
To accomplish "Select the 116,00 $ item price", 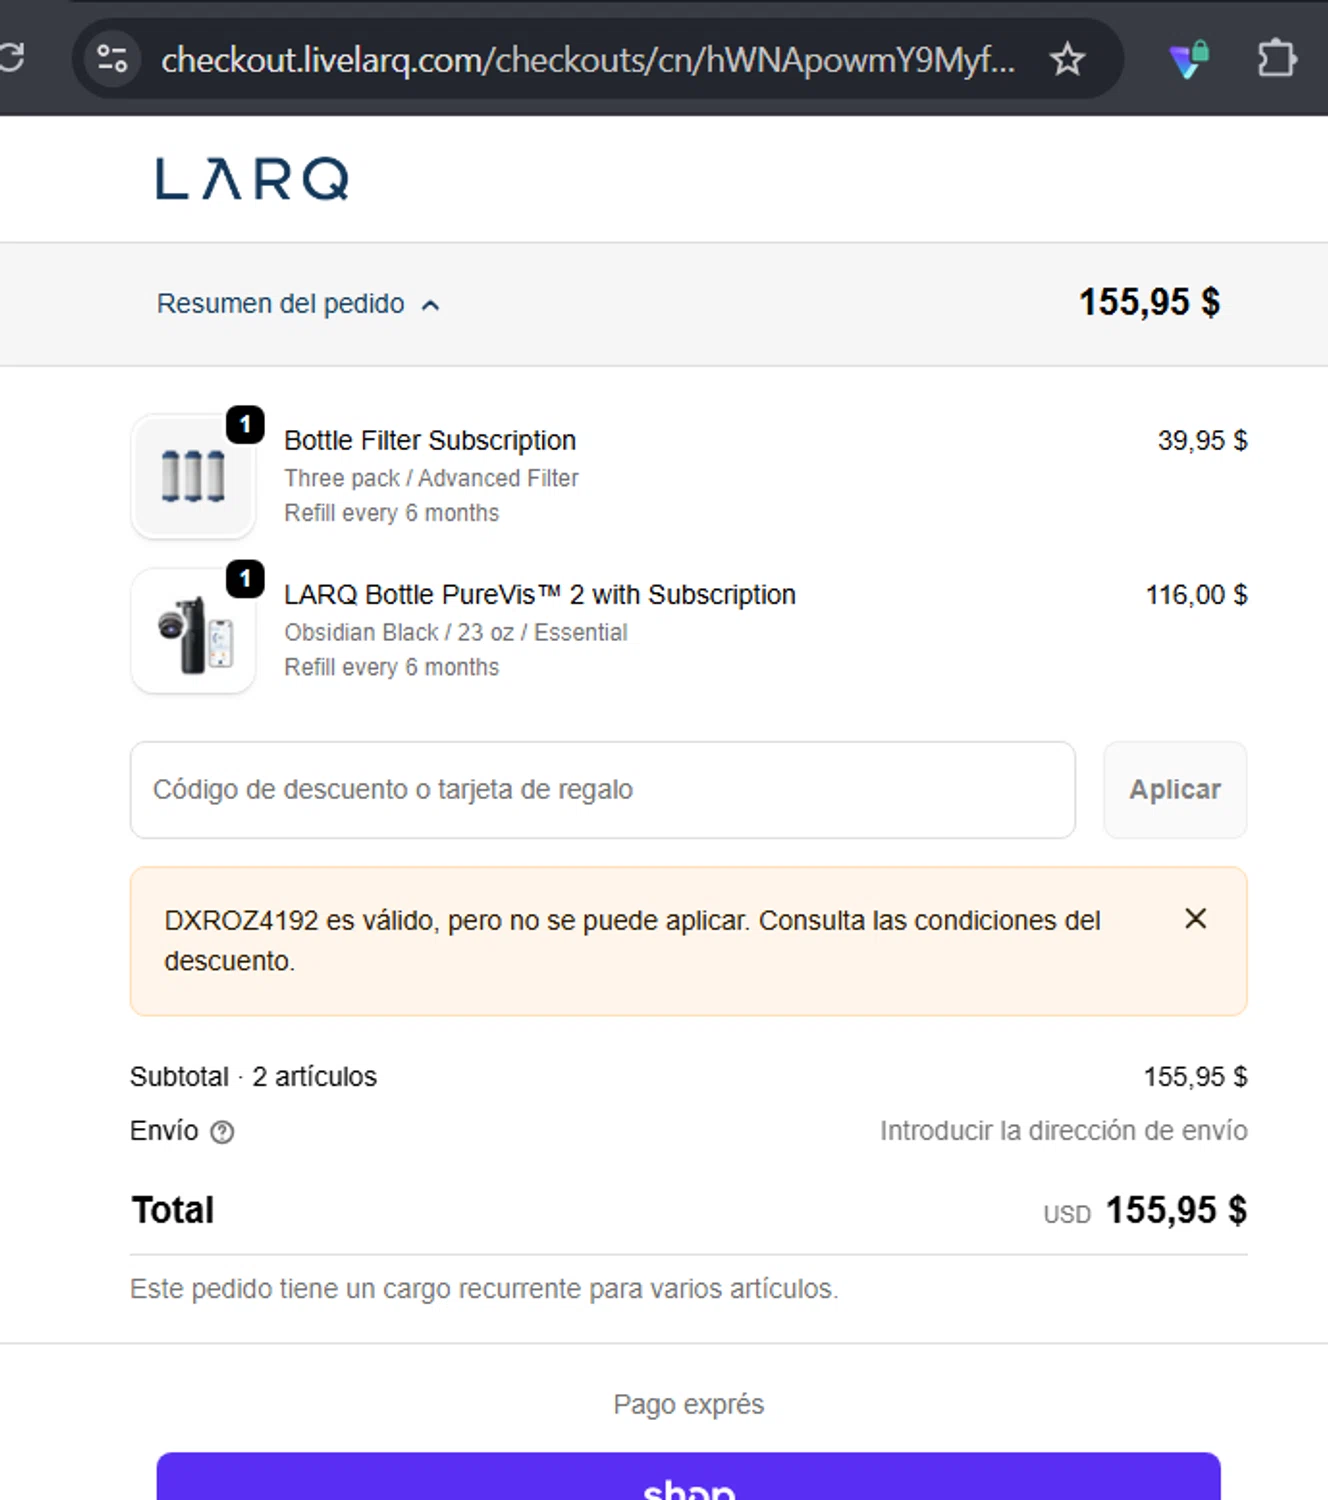I will [x=1196, y=595].
